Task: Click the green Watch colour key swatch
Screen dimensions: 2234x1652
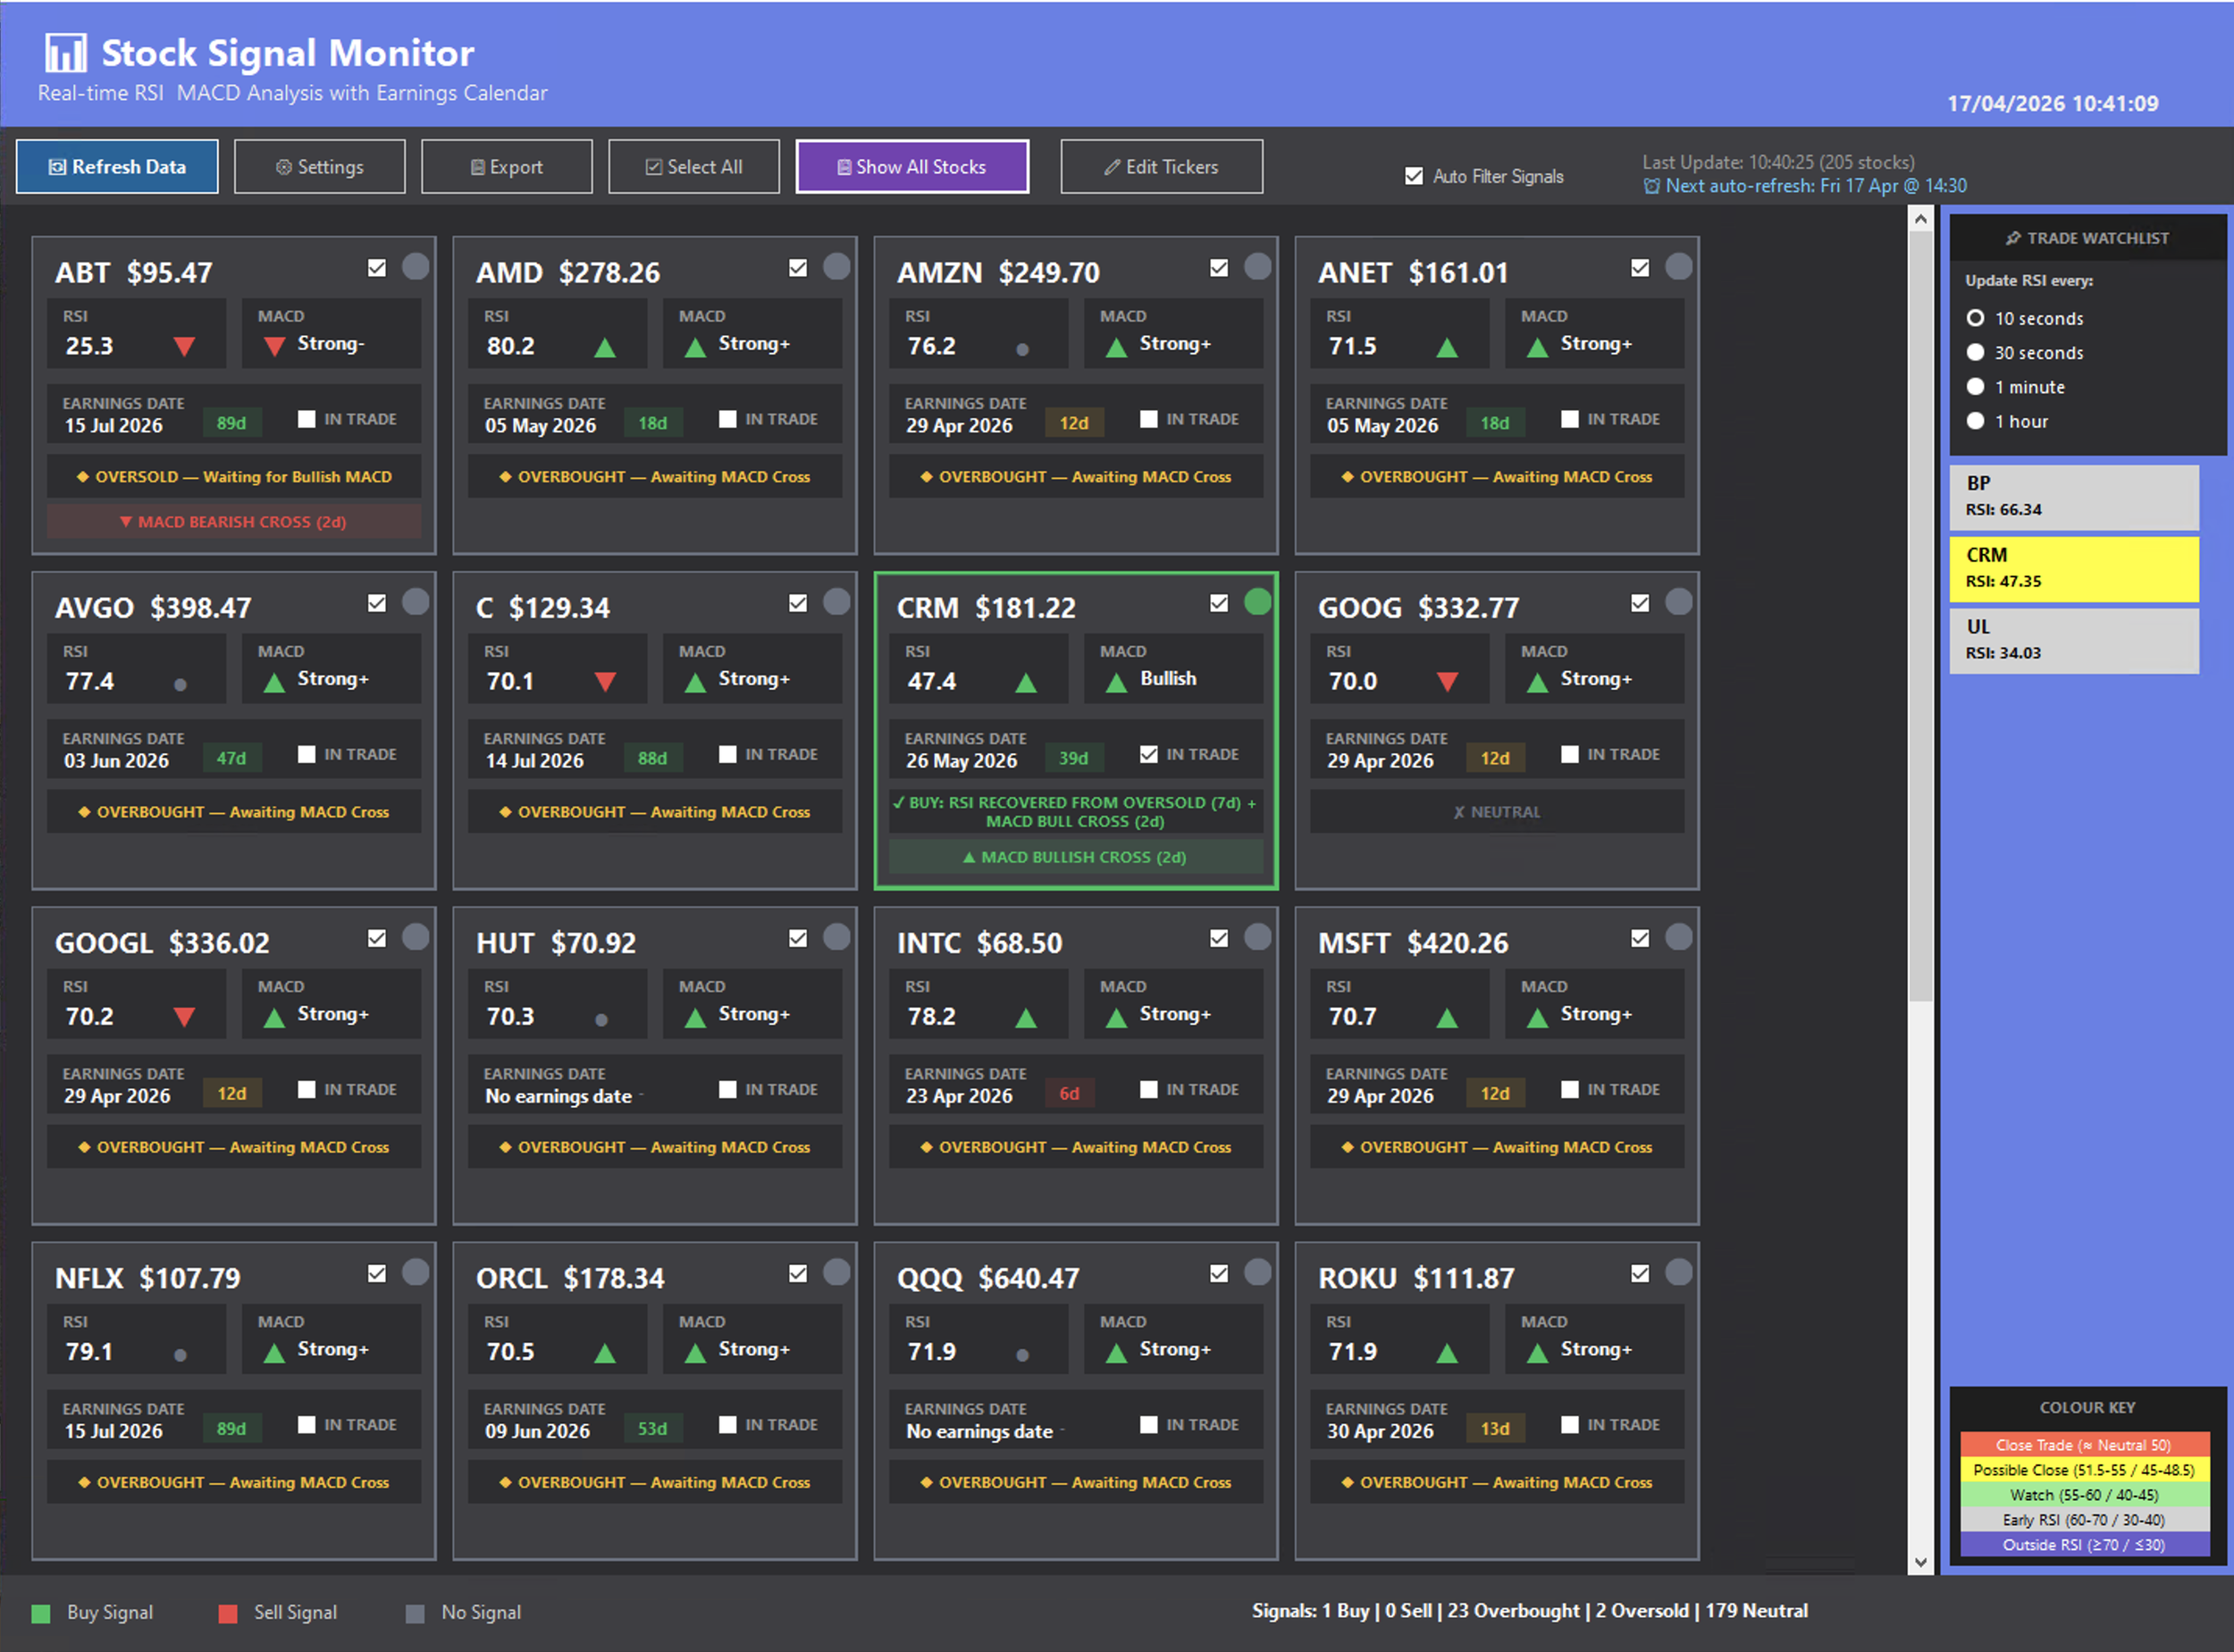Action: [2084, 1494]
